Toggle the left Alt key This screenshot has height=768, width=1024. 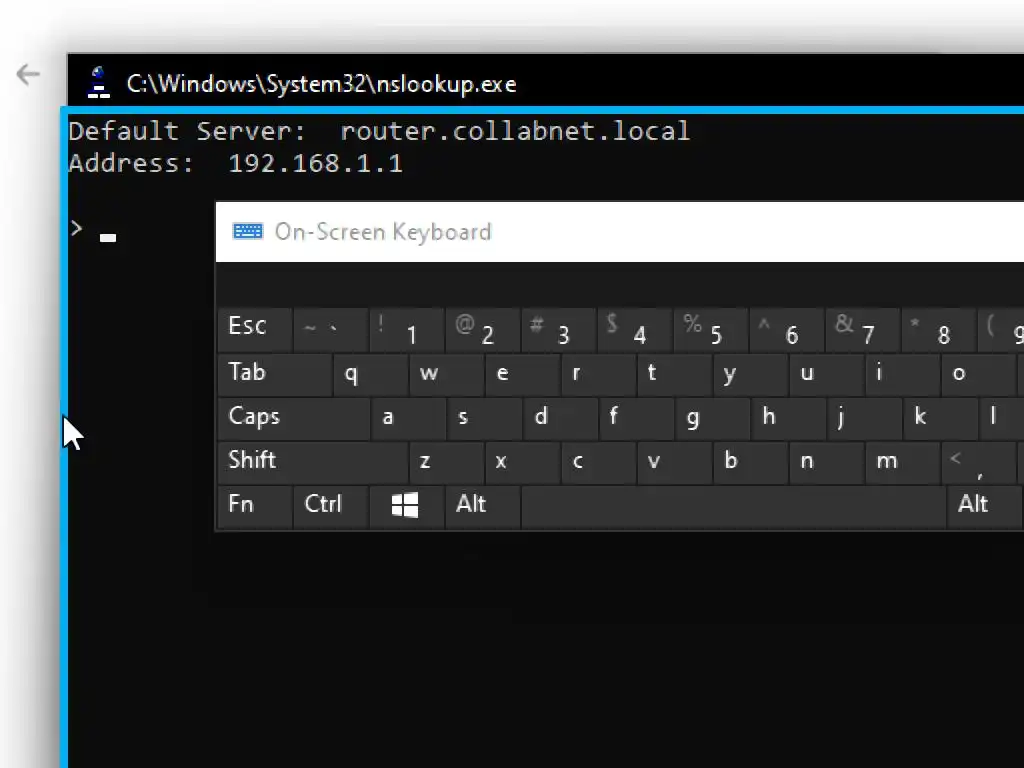click(482, 505)
